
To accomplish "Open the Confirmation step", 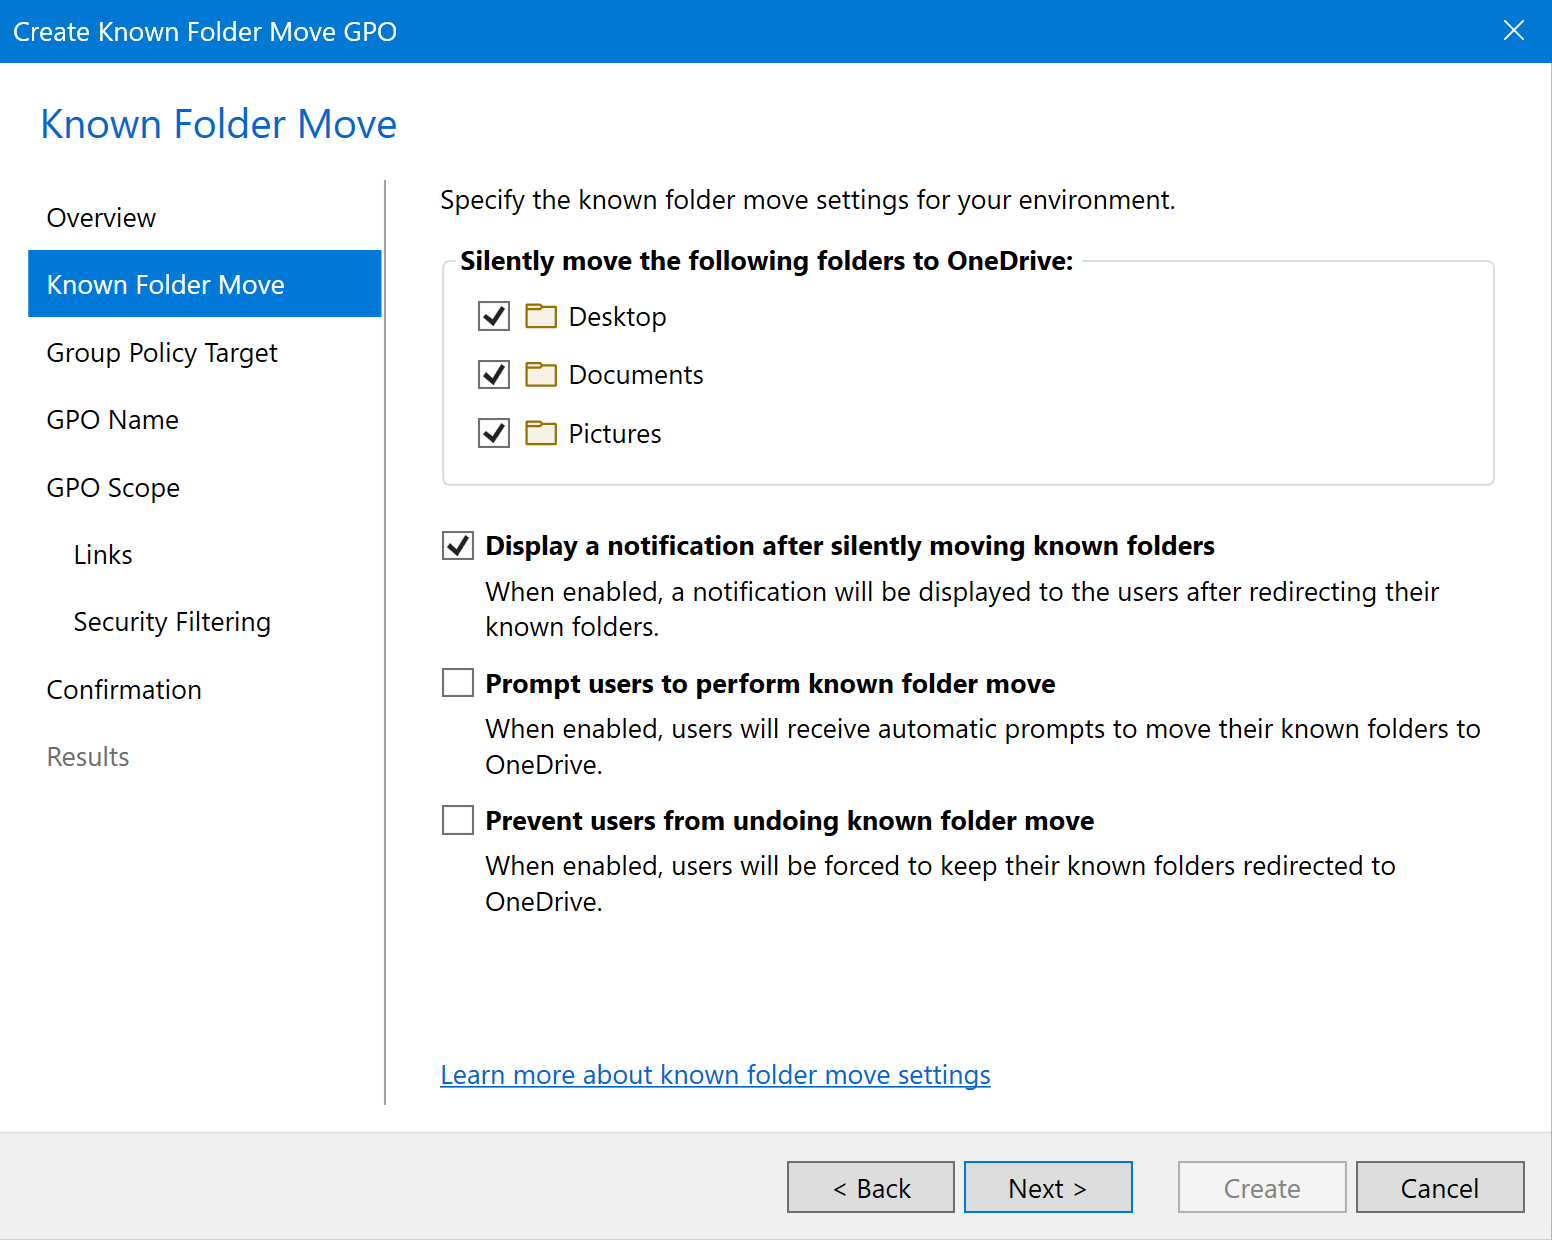I will click(124, 690).
